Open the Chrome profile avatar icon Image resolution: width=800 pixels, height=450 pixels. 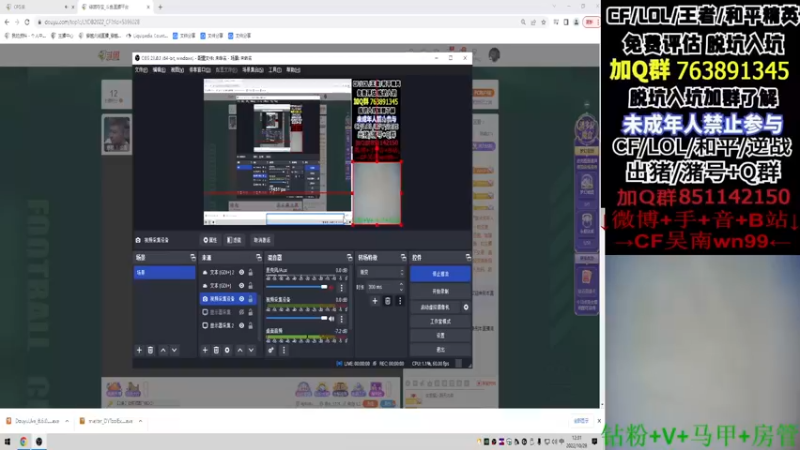point(577,22)
